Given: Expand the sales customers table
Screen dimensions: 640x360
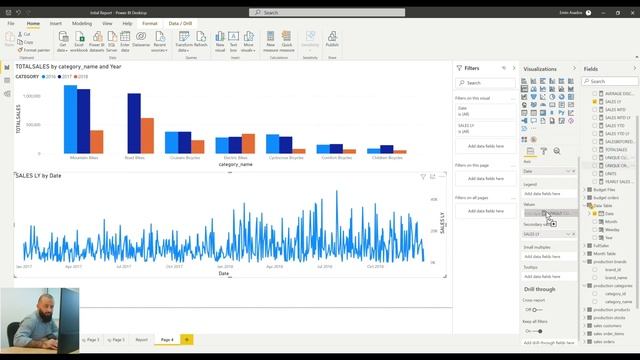Looking at the screenshot, I should [x=584, y=326].
